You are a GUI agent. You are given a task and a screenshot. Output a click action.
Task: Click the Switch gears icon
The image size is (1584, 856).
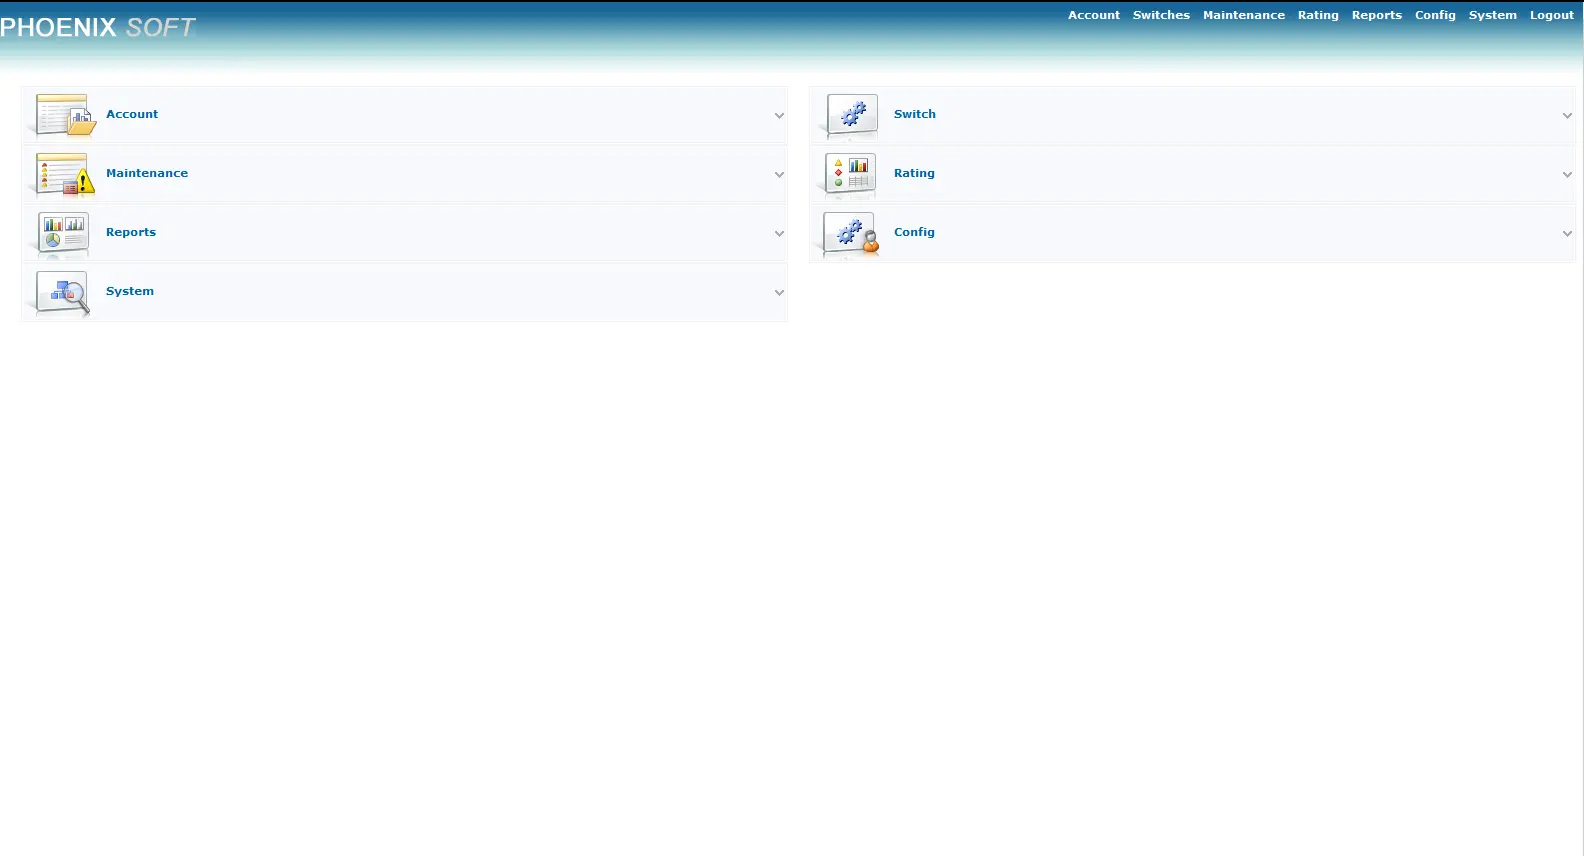852,115
